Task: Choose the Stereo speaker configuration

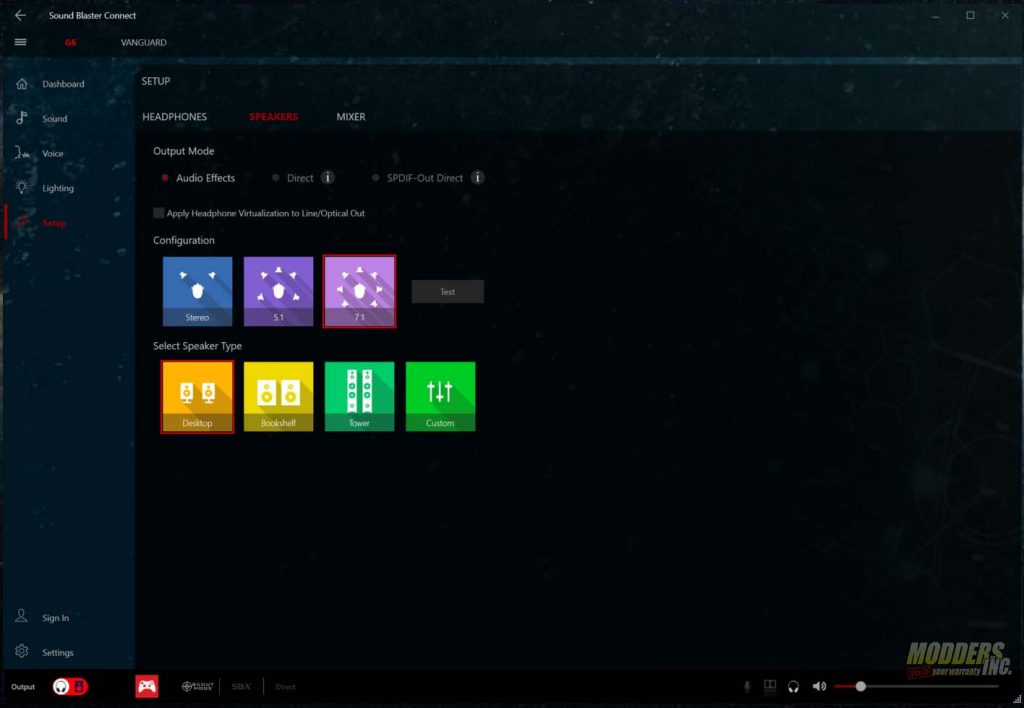Action: (x=197, y=291)
